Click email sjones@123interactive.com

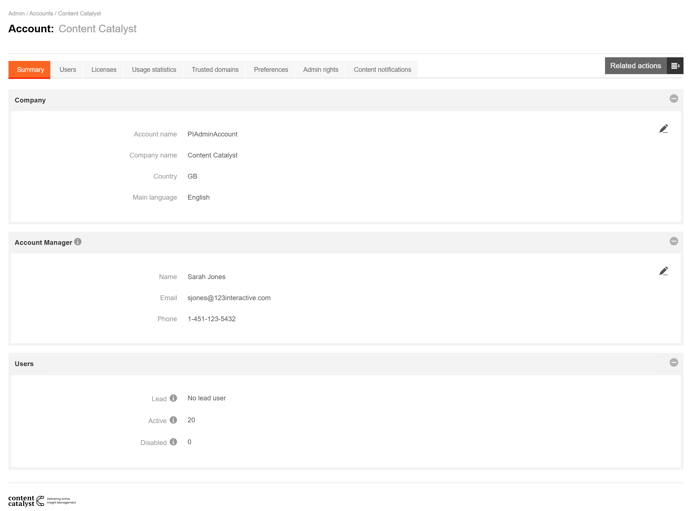coord(229,298)
